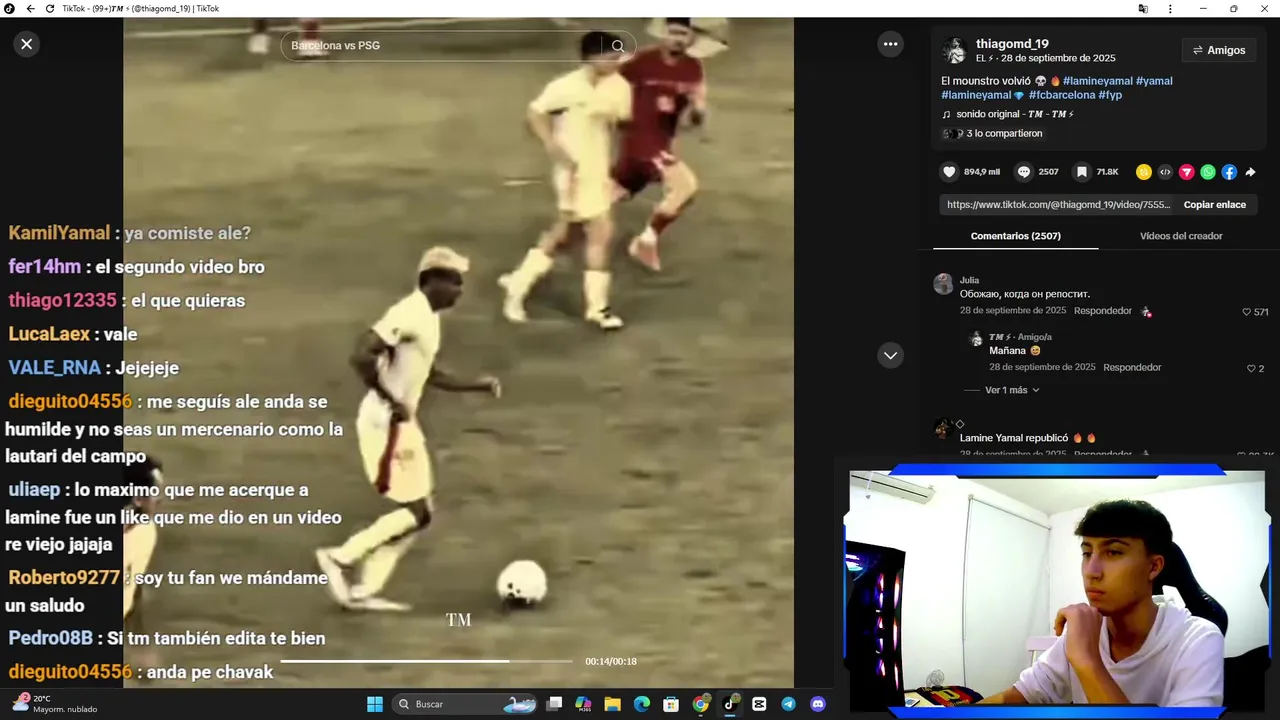The image size is (1280, 720).
Task: Open Discord from taskbar
Action: tap(818, 704)
